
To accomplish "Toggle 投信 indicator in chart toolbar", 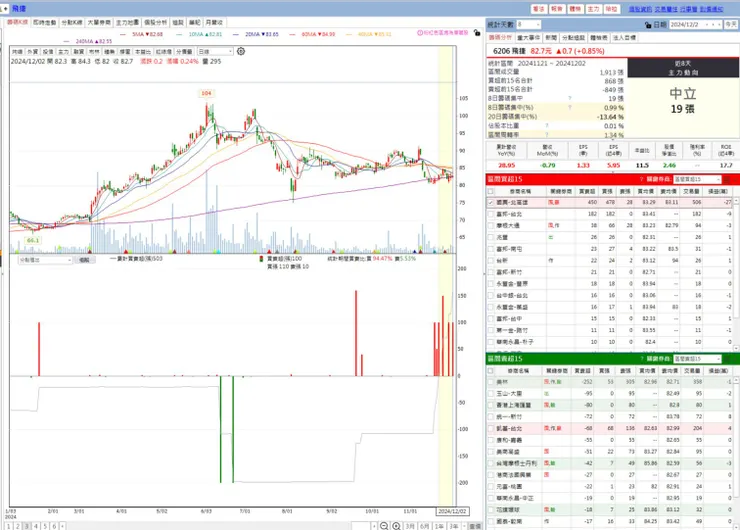I will point(48,51).
